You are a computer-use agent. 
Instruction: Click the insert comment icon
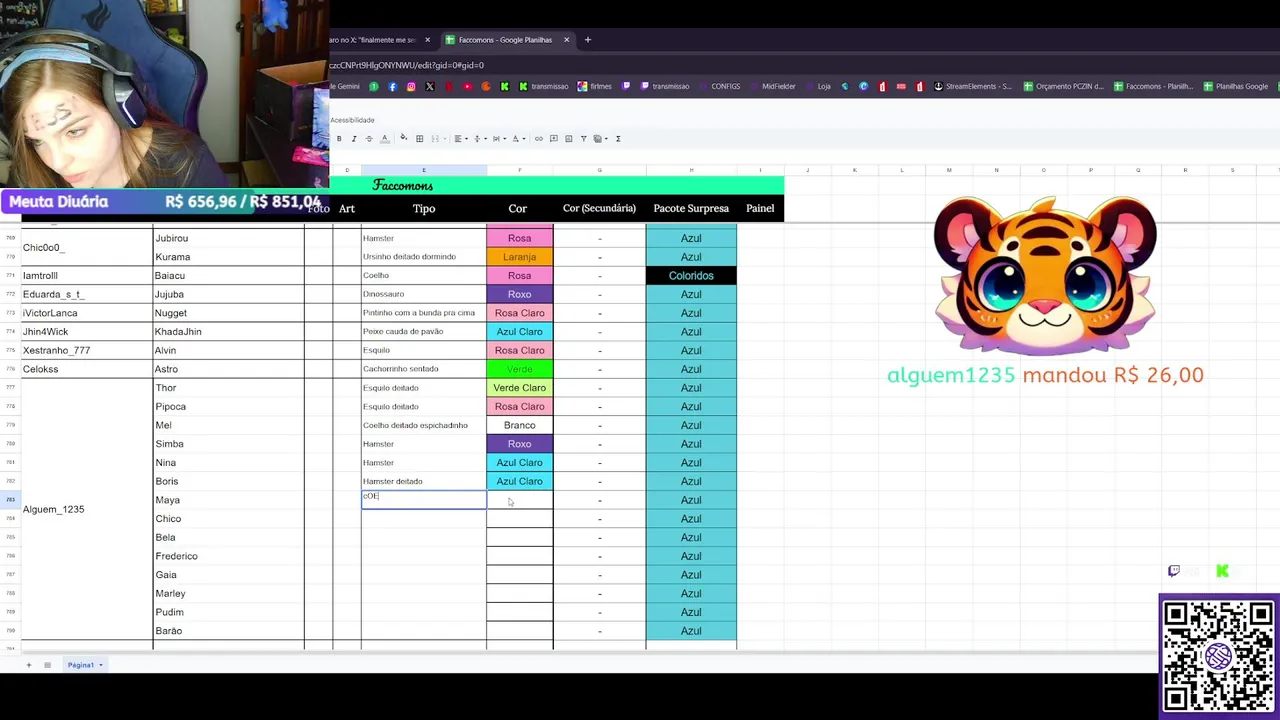click(x=554, y=138)
